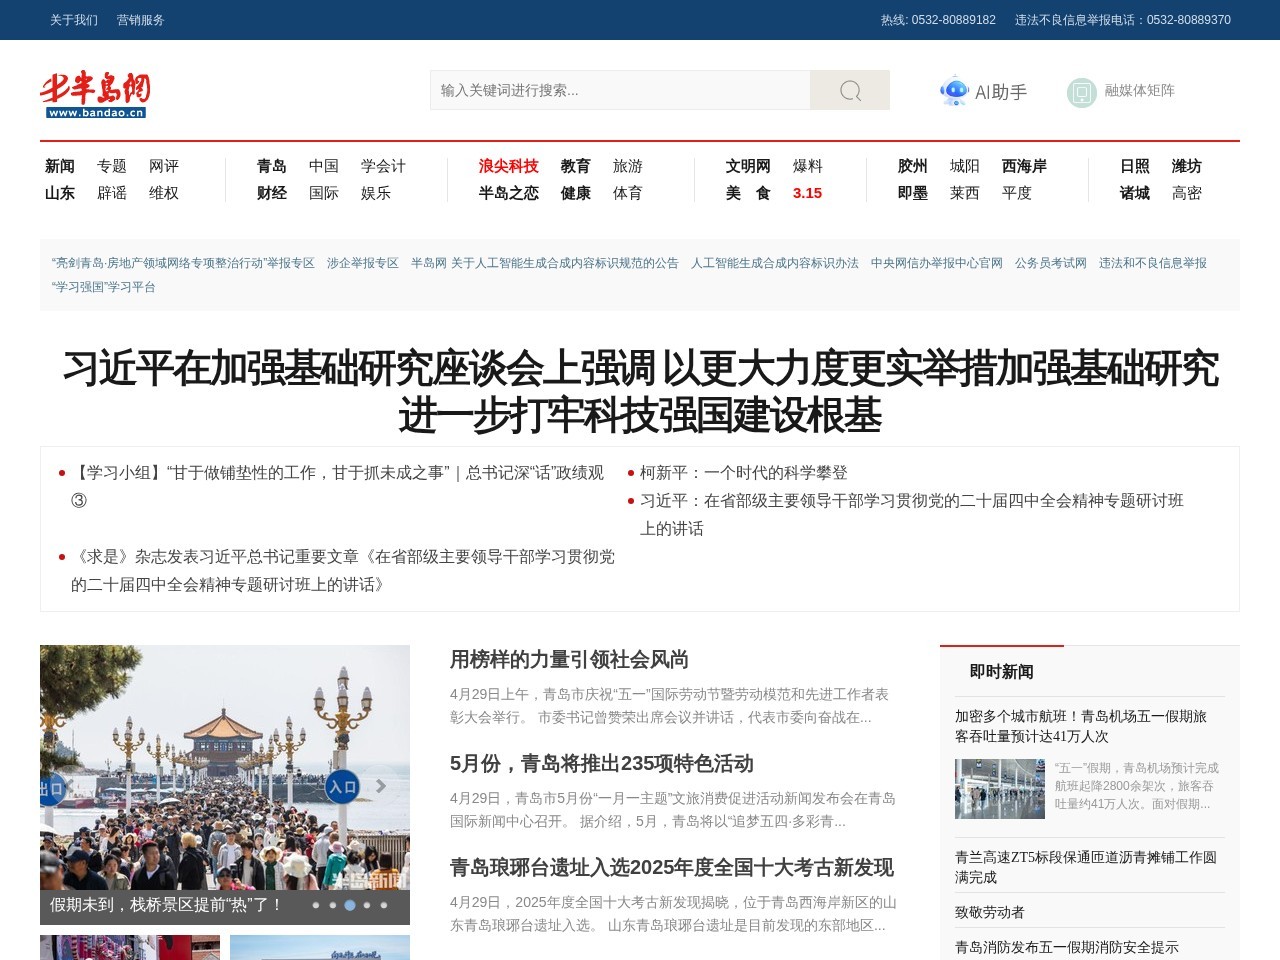Focus the keyword search input field
This screenshot has width=1280, height=960.
point(620,90)
